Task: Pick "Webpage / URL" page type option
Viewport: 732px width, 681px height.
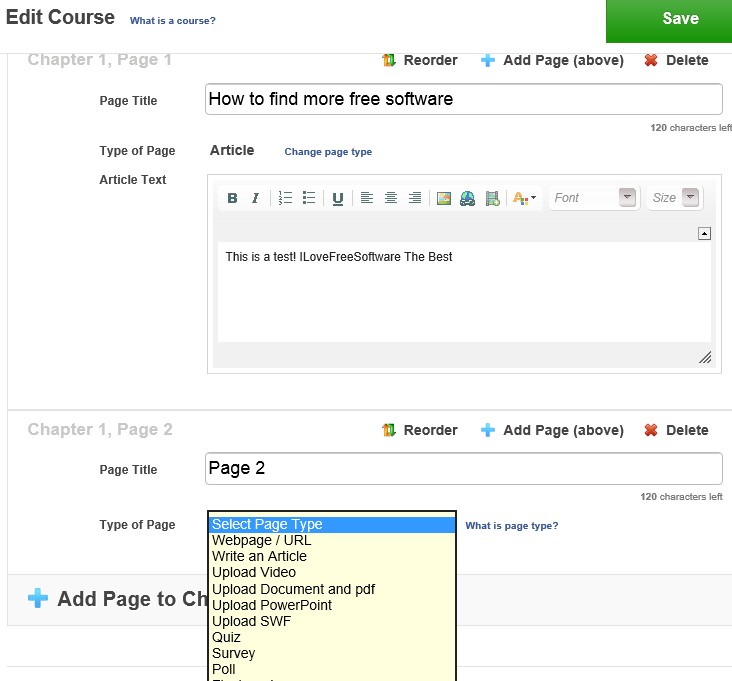Action: click(261, 541)
